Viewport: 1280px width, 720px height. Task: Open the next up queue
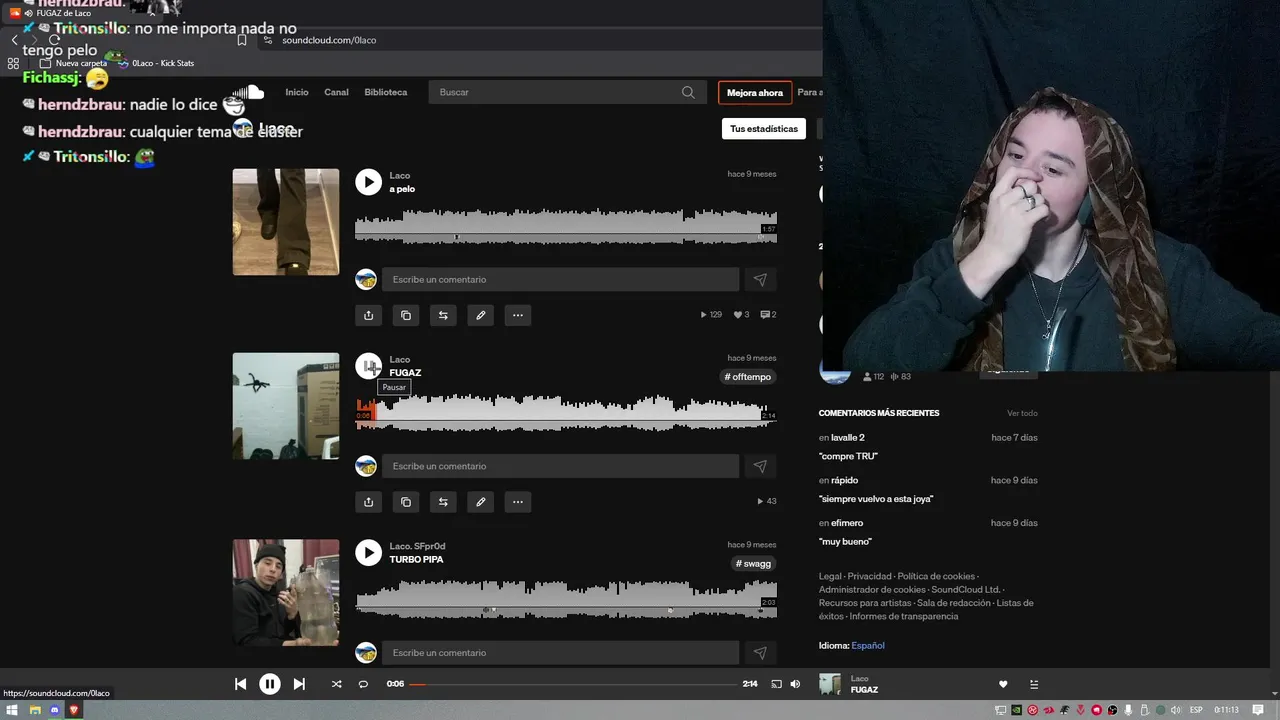coord(1034,685)
